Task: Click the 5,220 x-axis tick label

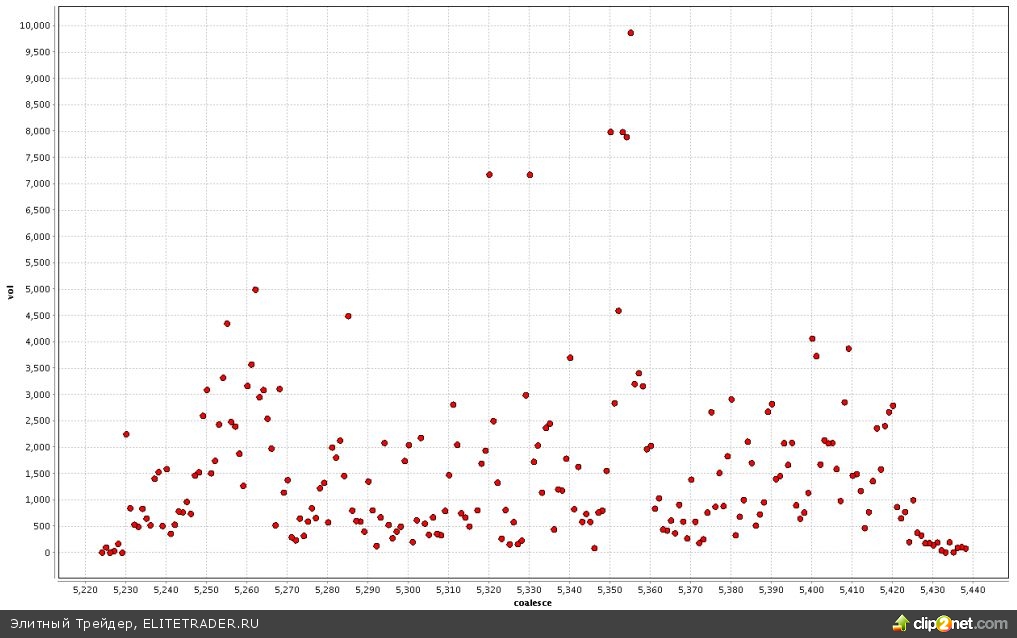Action: pos(85,590)
